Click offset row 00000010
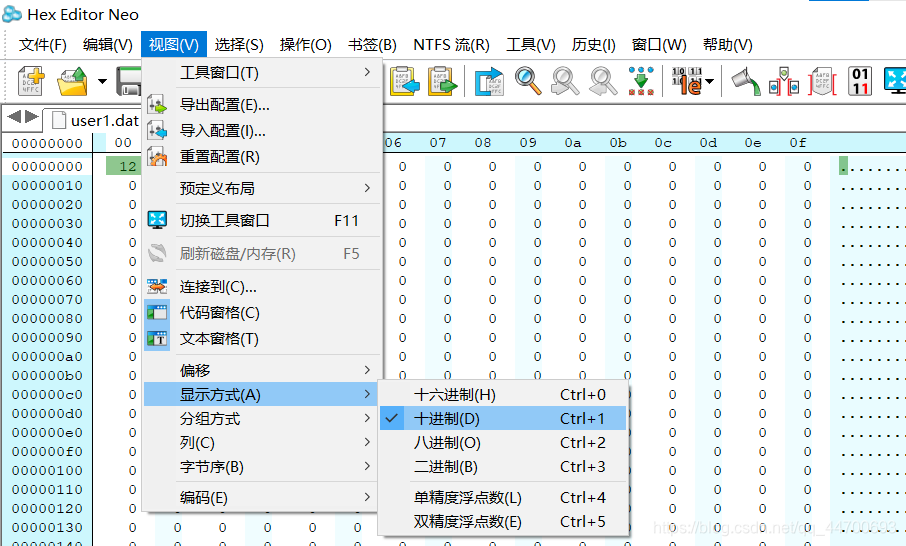906x546 pixels. click(47, 185)
